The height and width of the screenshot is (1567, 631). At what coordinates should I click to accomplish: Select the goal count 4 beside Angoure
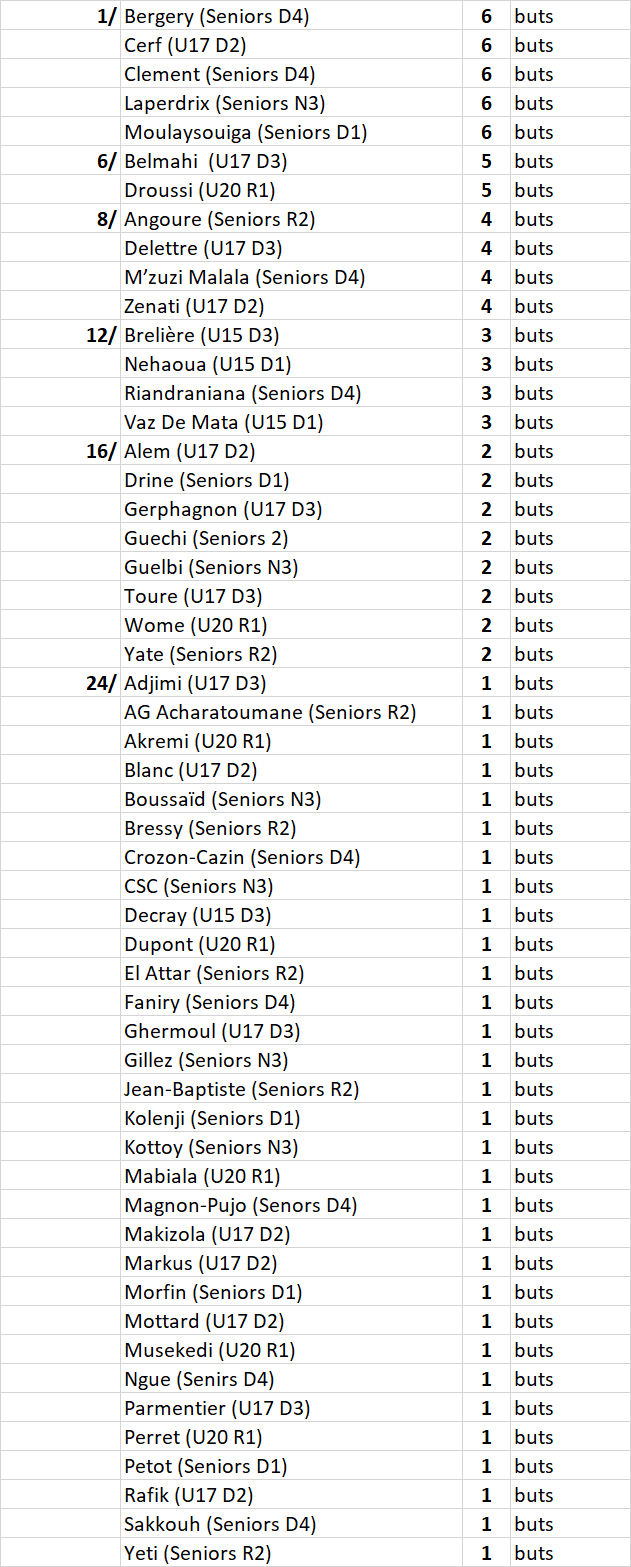487,219
